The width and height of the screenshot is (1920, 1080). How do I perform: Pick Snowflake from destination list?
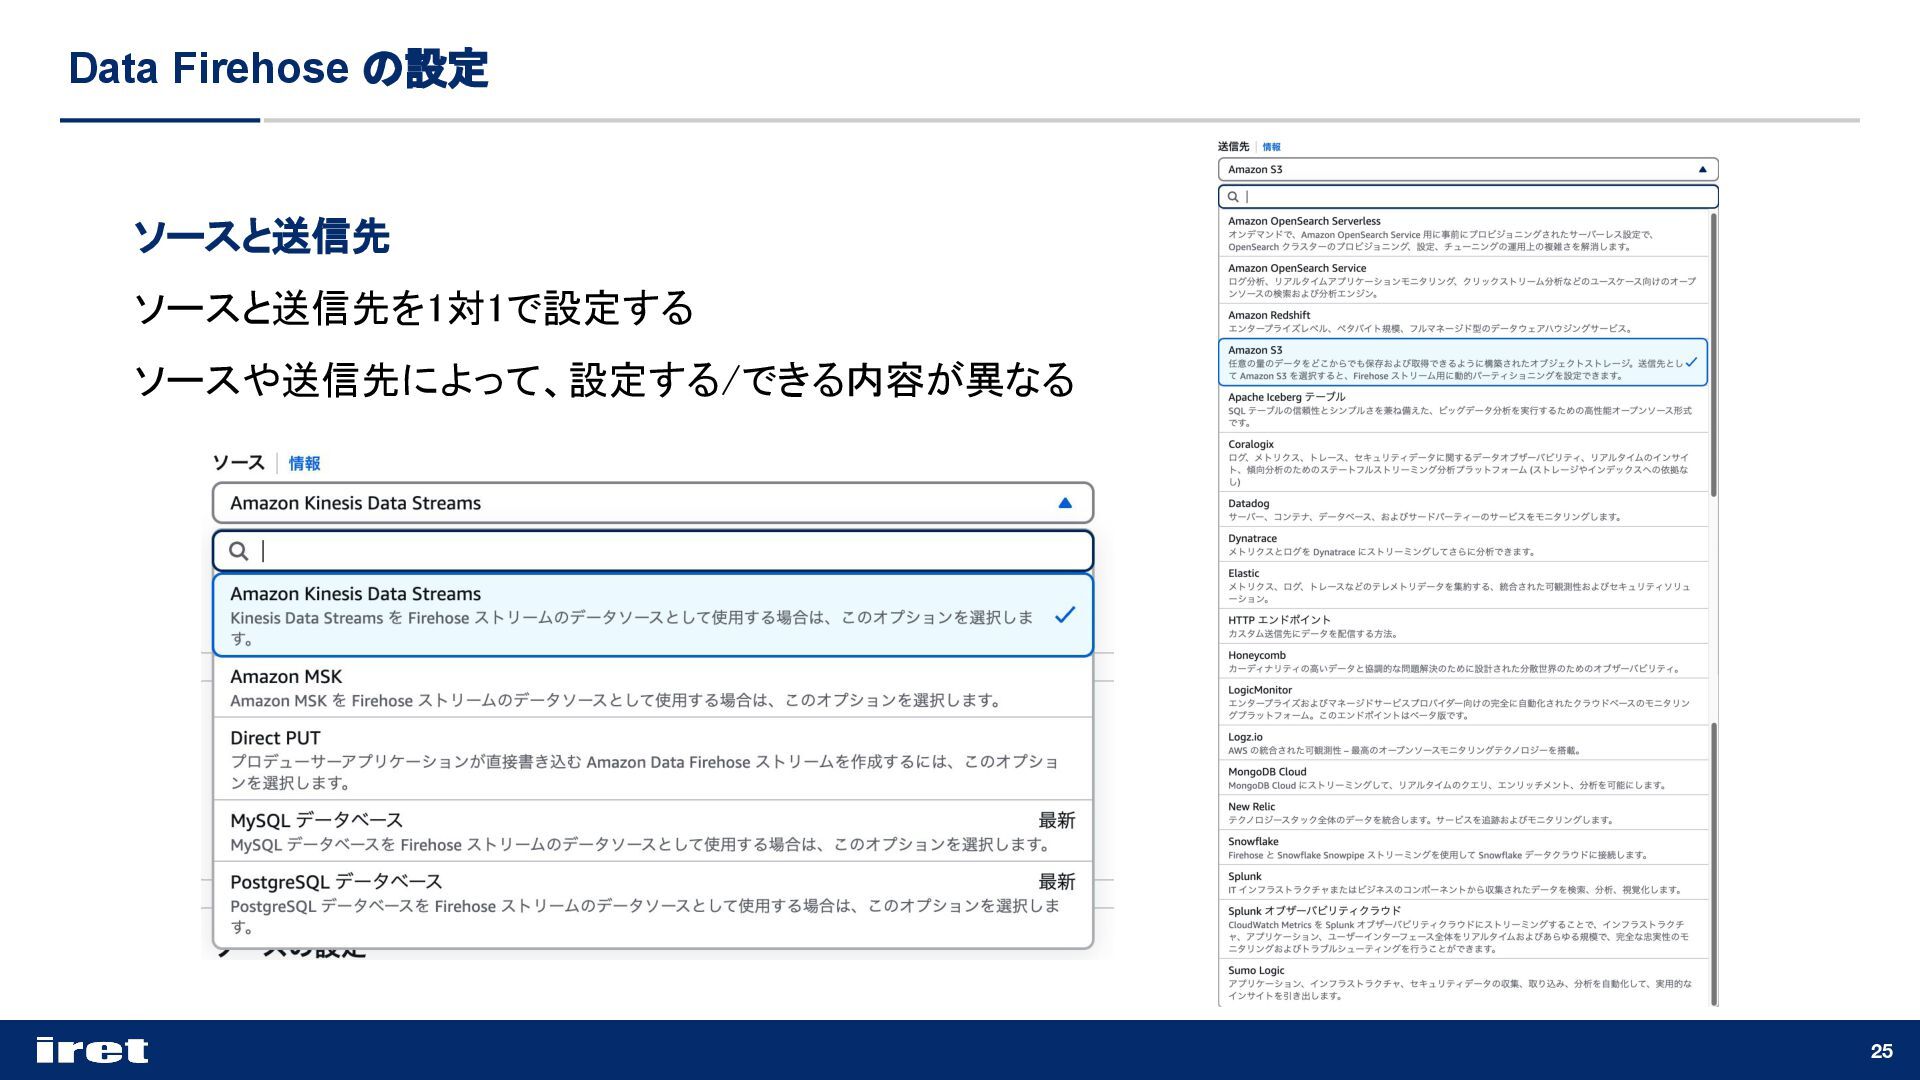point(1460,847)
